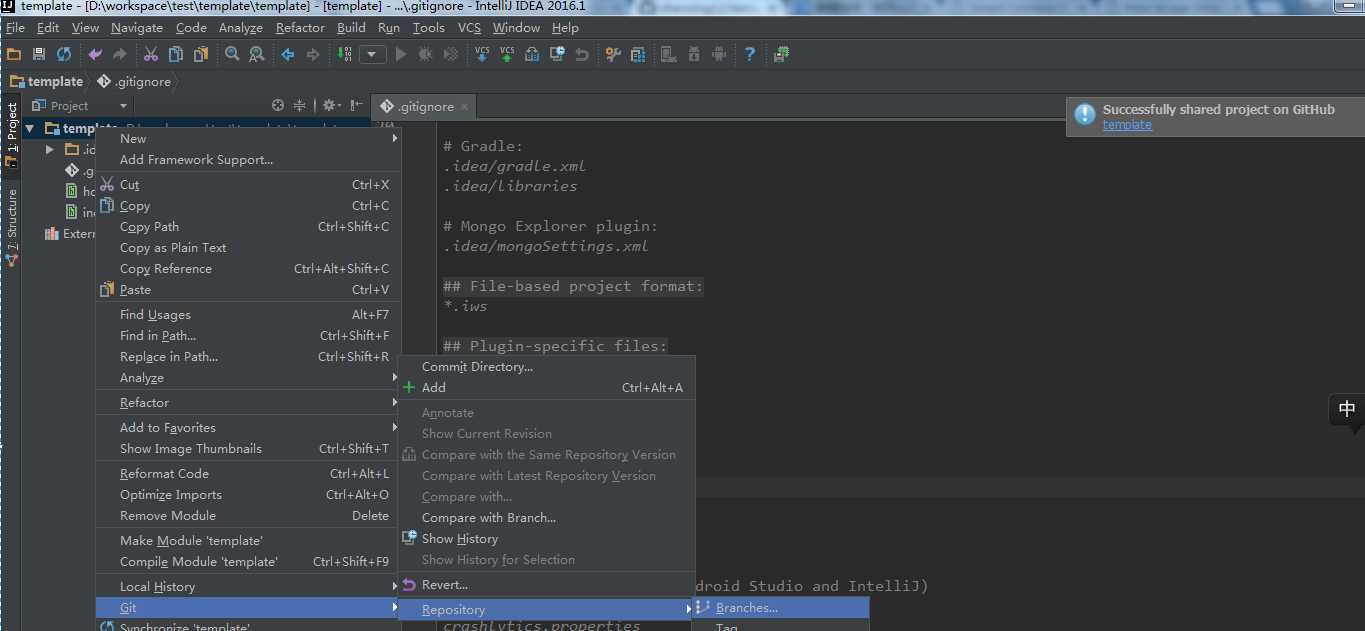Open the VCS menu in menu bar
Image resolution: width=1365 pixels, height=631 pixels.
[x=469, y=27]
